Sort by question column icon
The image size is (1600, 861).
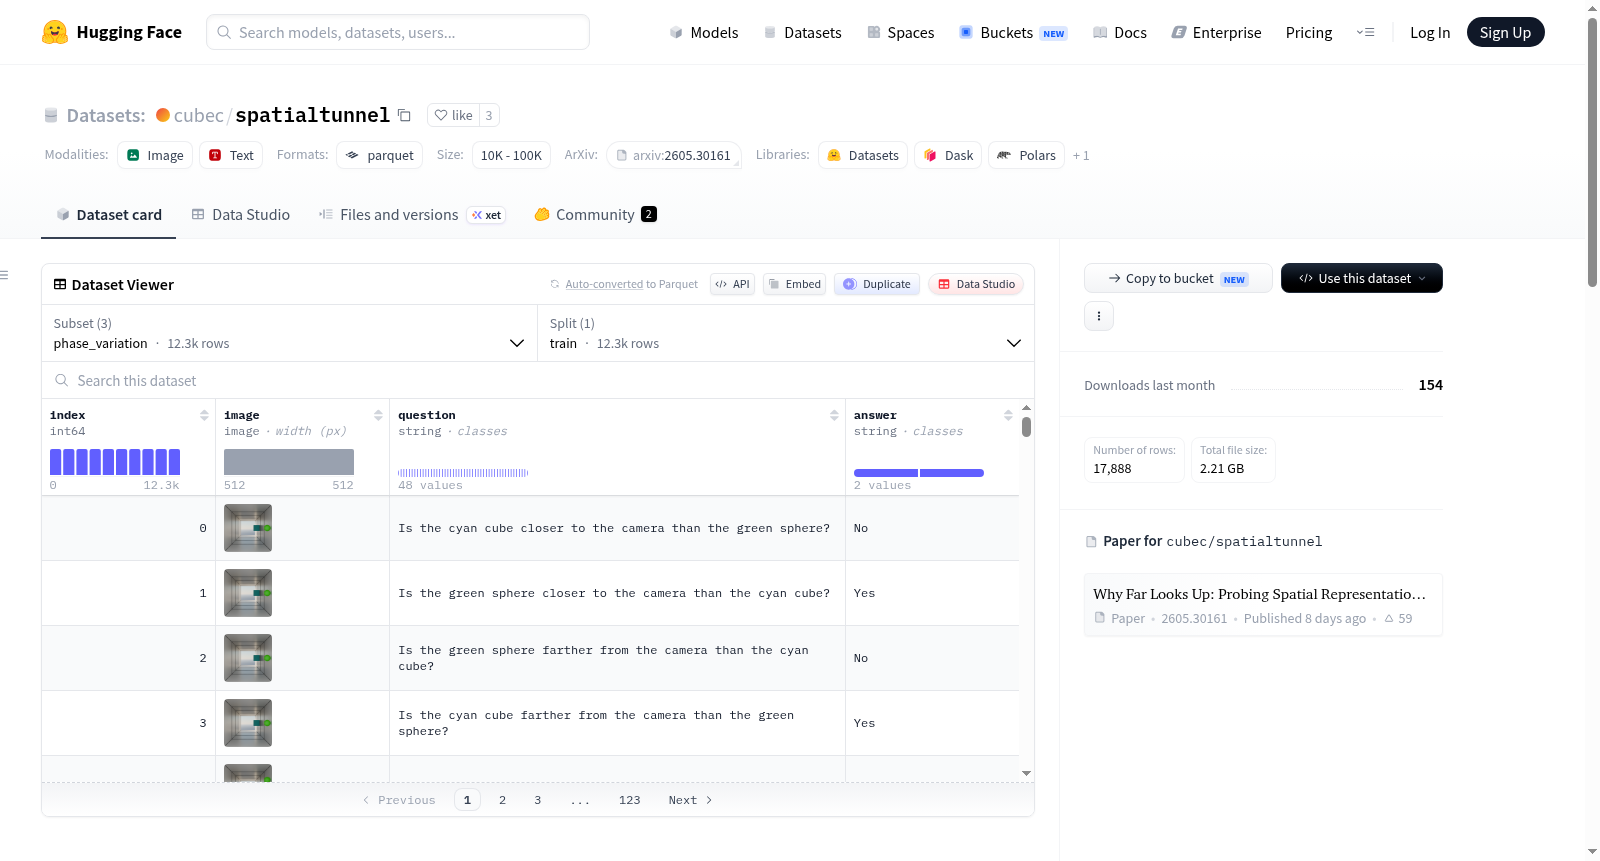coord(834,415)
